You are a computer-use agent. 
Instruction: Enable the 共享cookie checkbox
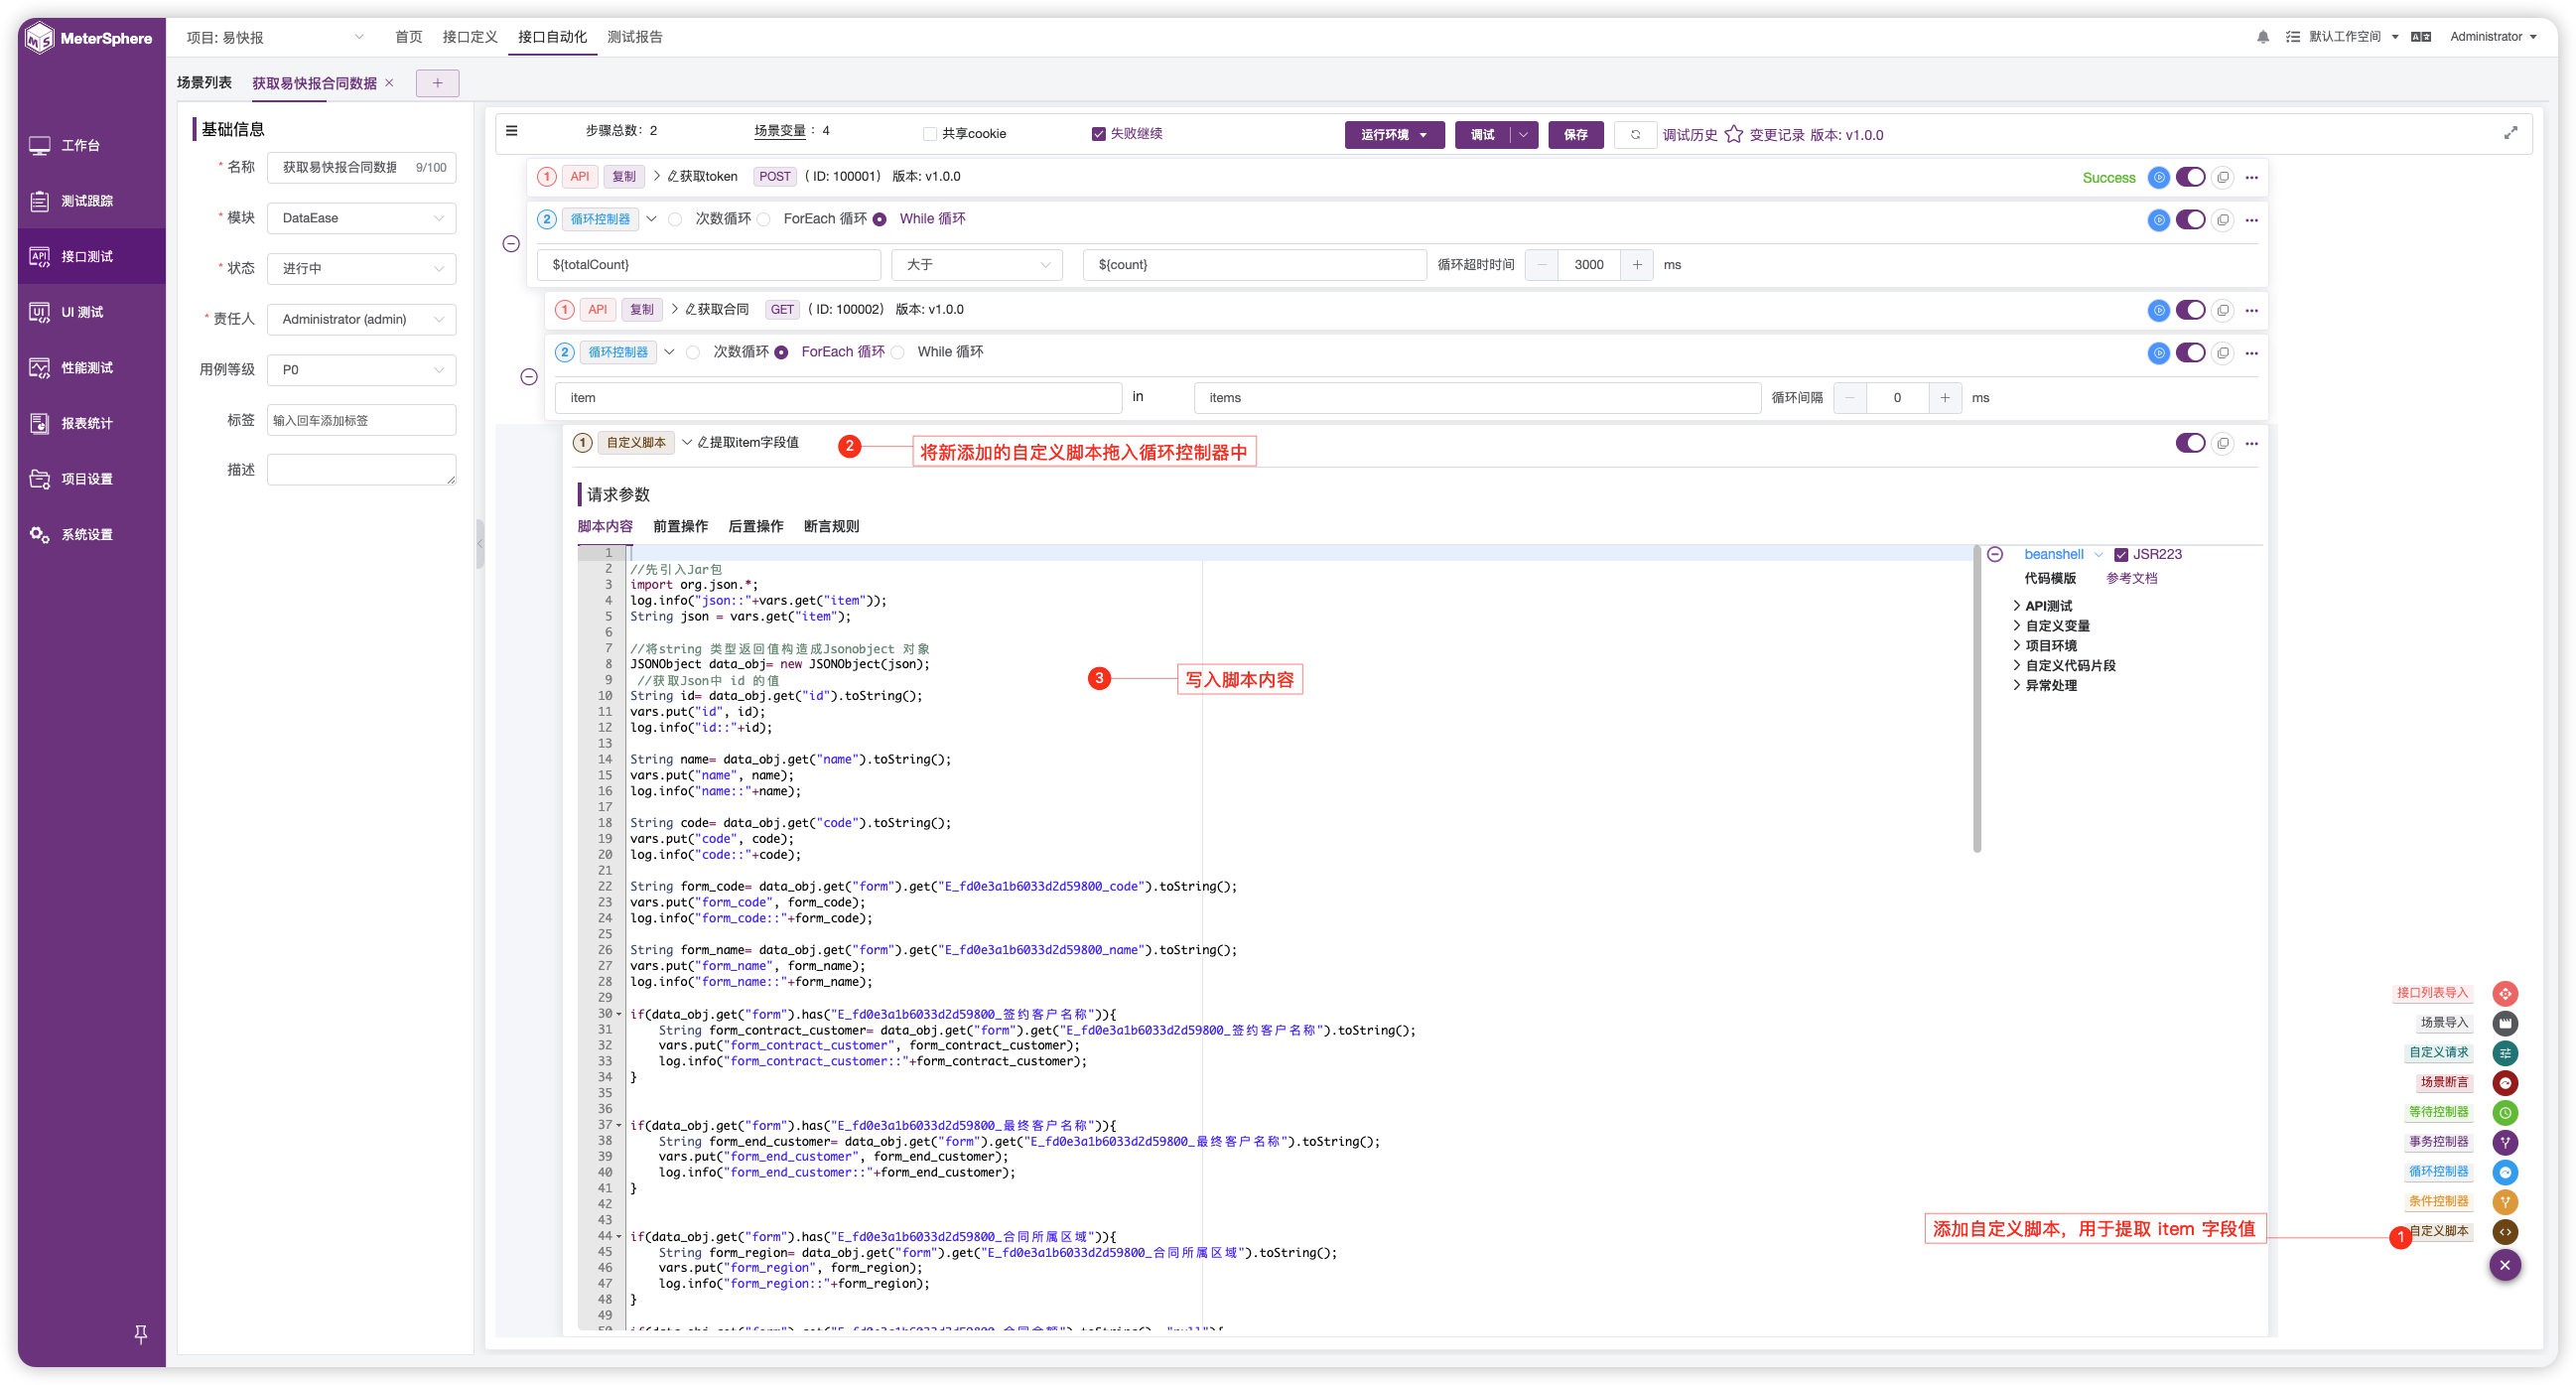[929, 133]
